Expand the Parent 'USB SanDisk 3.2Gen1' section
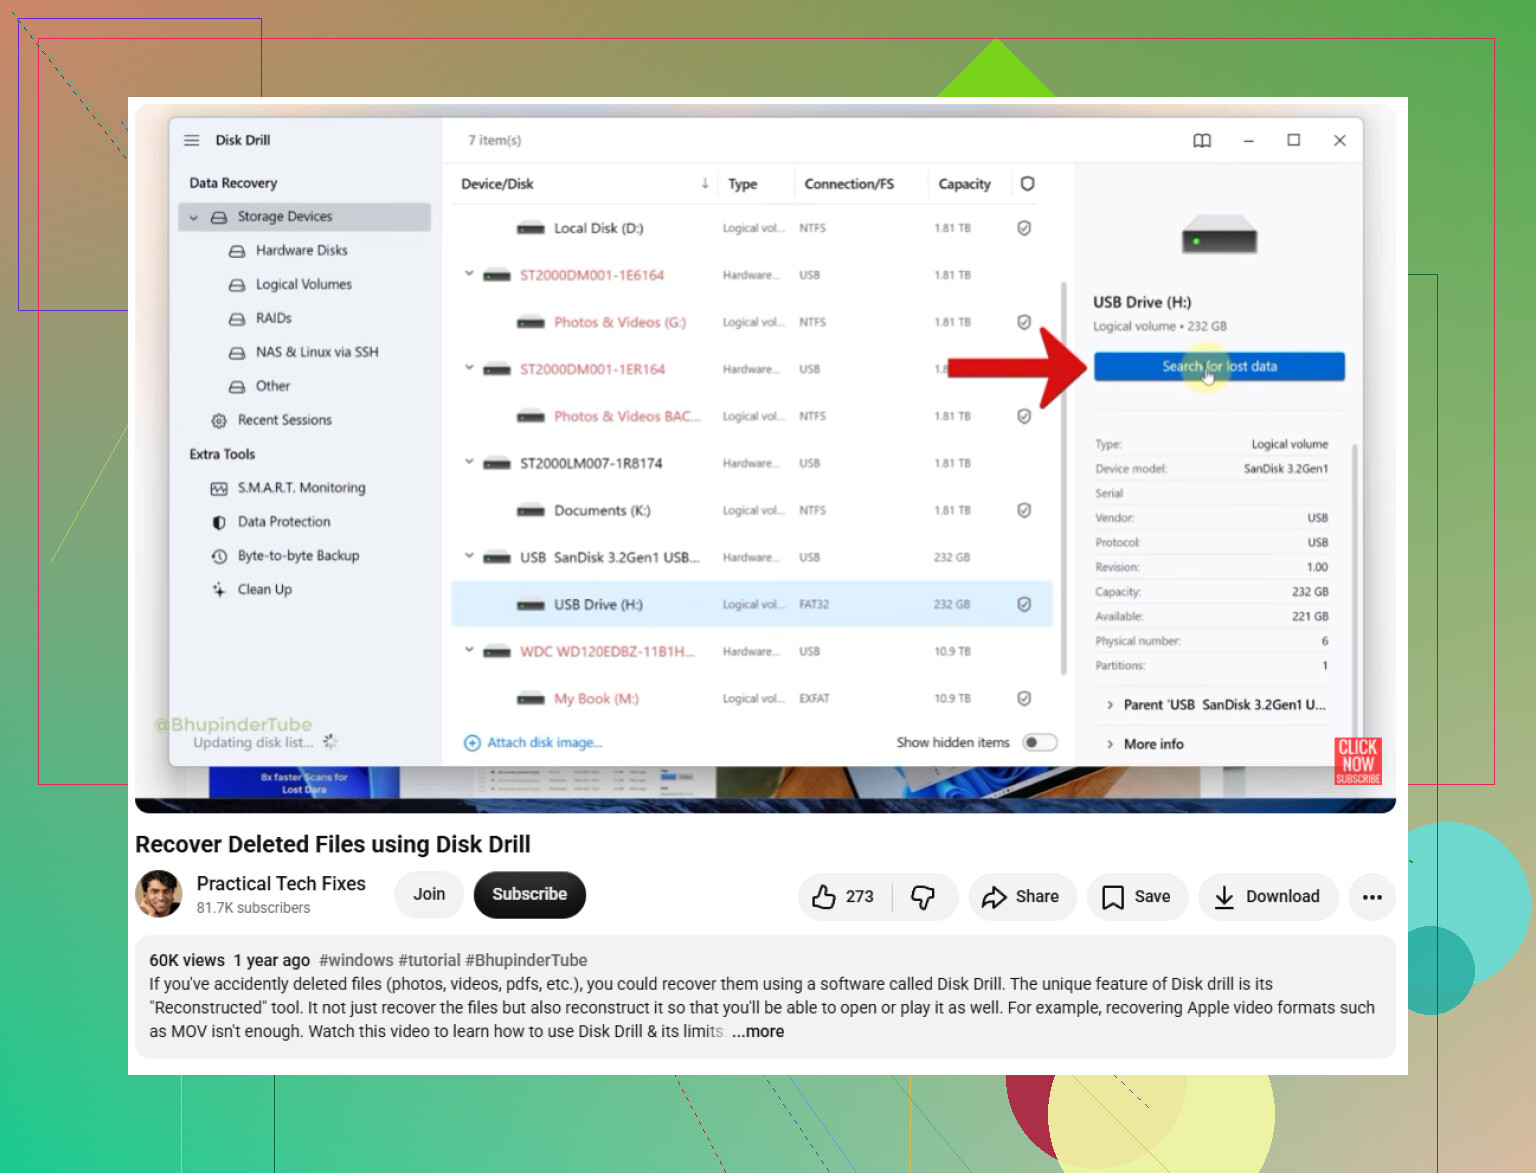The image size is (1536, 1173). pyautogui.click(x=1216, y=705)
